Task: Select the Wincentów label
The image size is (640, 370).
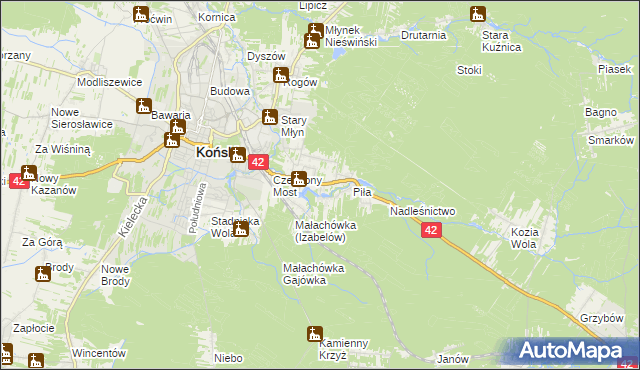Action: coord(99,353)
